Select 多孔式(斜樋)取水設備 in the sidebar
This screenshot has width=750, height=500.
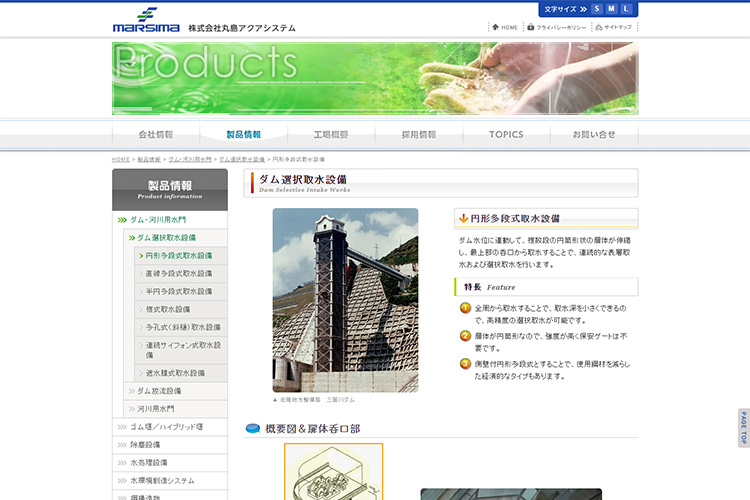point(181,327)
